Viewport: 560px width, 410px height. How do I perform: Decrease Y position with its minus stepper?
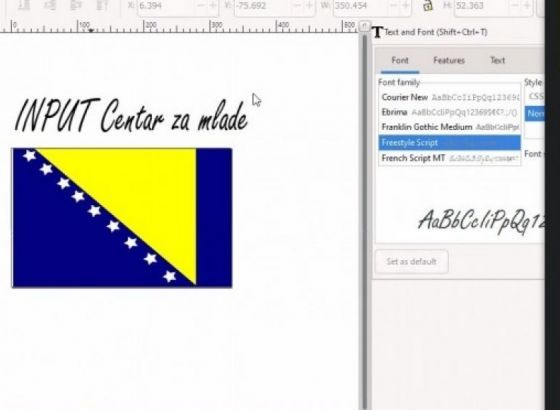coord(297,5)
